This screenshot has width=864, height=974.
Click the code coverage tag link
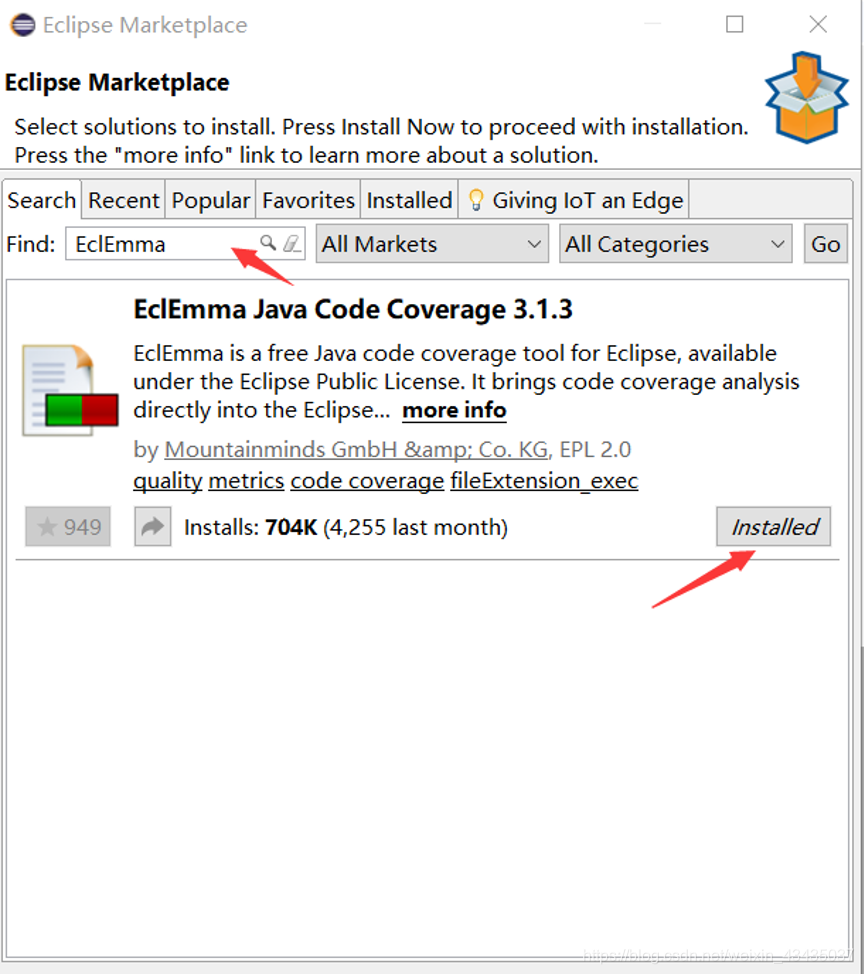coord(367,481)
